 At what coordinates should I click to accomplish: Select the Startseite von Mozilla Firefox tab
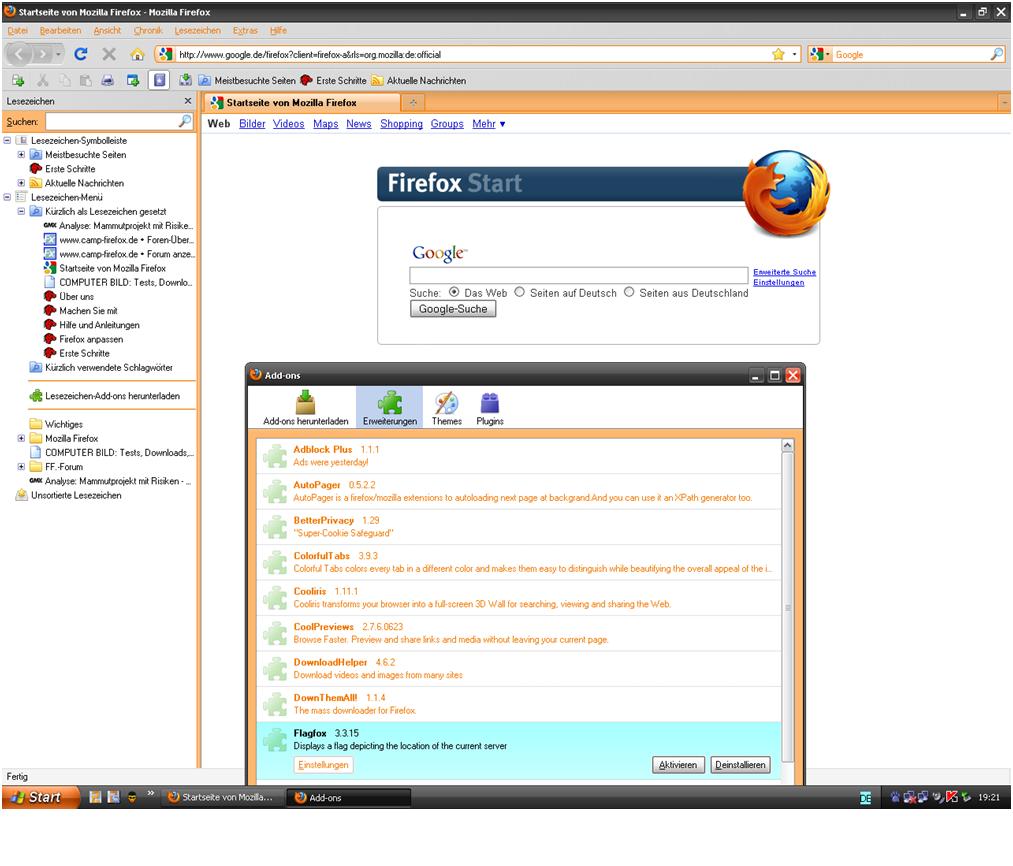click(302, 102)
